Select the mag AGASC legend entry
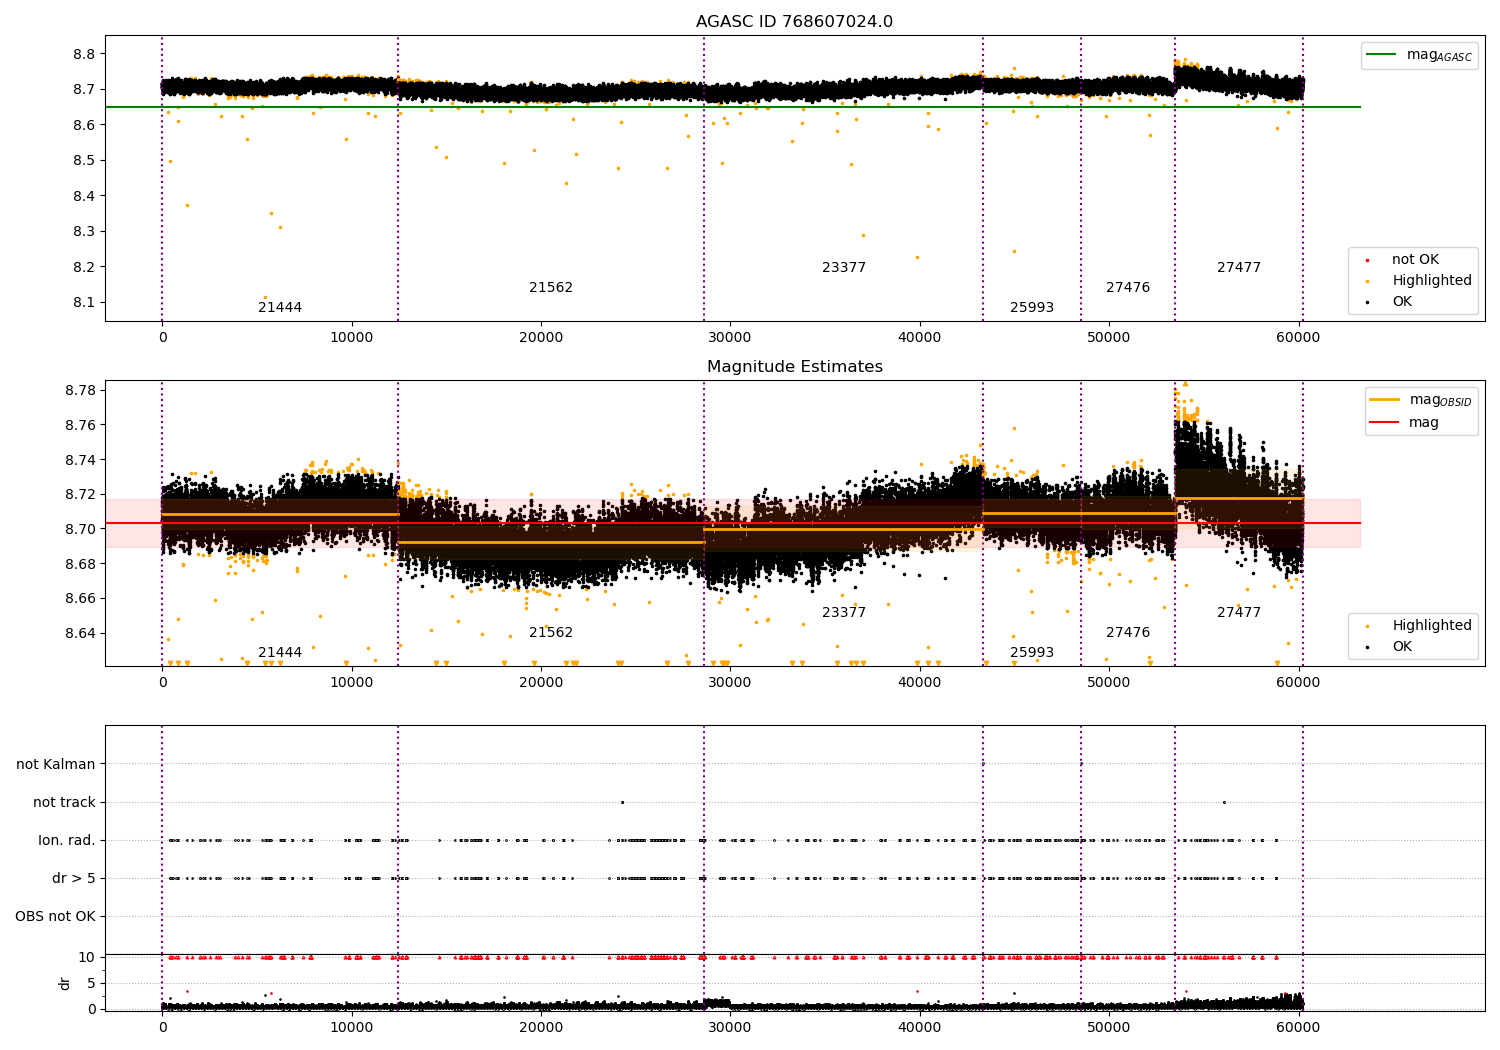 (x=1419, y=55)
